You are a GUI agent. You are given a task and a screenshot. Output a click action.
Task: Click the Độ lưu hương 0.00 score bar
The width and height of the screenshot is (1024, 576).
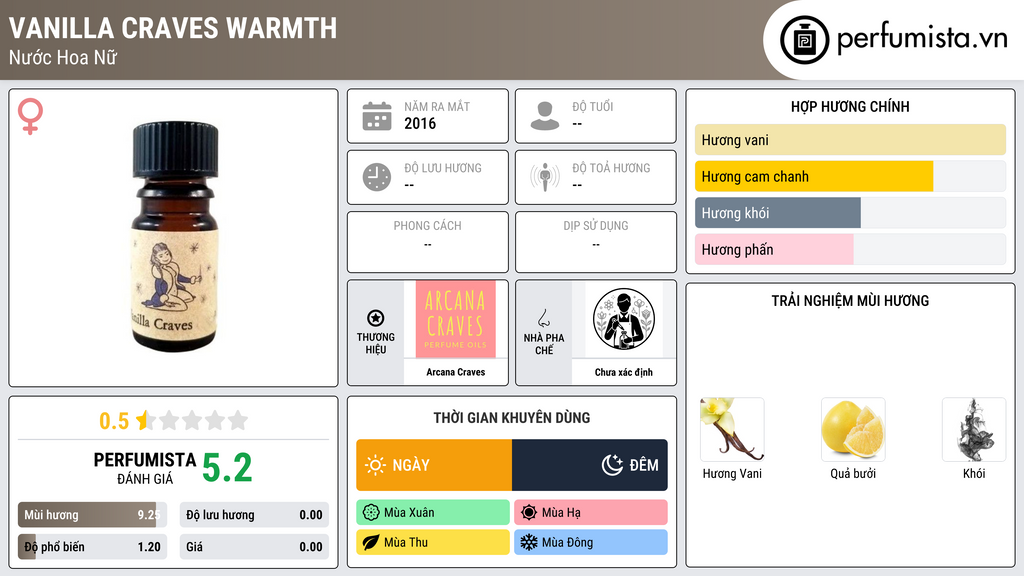tap(254, 515)
